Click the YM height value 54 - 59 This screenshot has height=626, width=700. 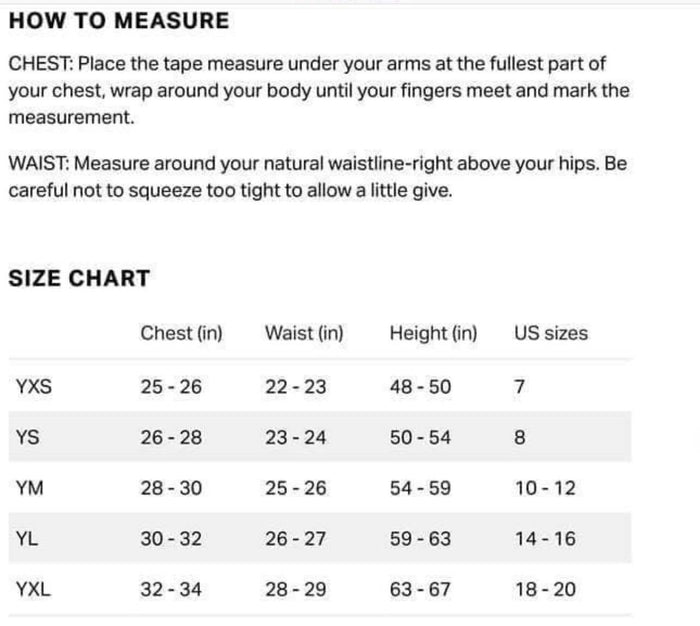click(x=420, y=488)
